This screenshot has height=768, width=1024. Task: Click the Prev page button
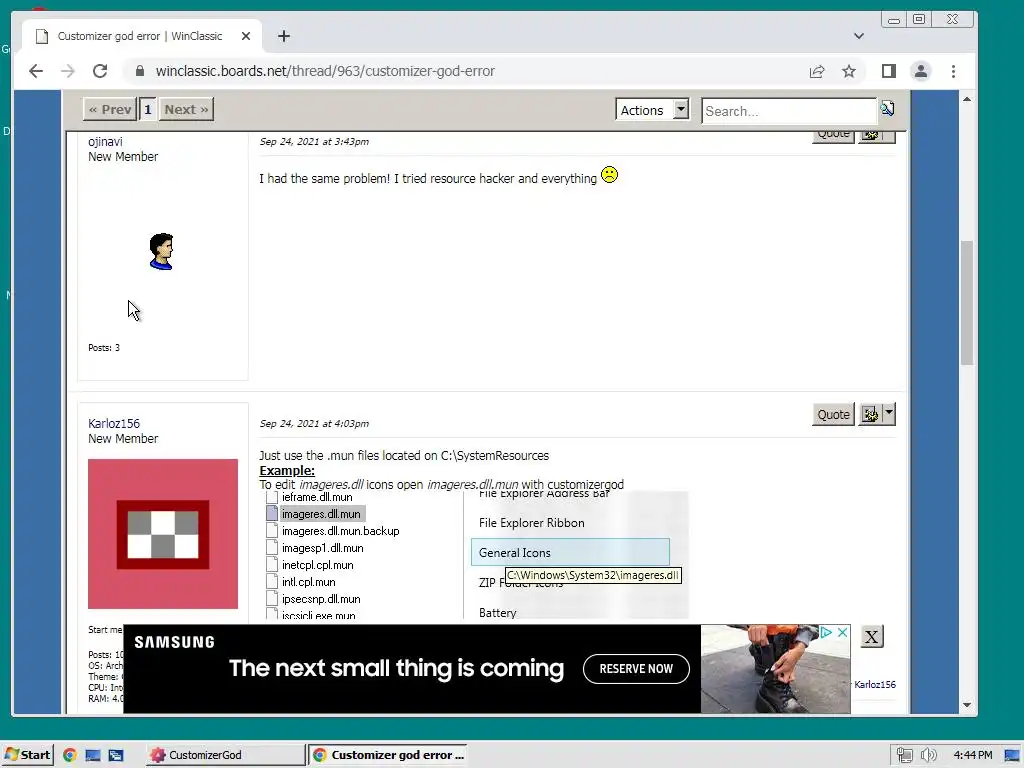[x=110, y=110]
